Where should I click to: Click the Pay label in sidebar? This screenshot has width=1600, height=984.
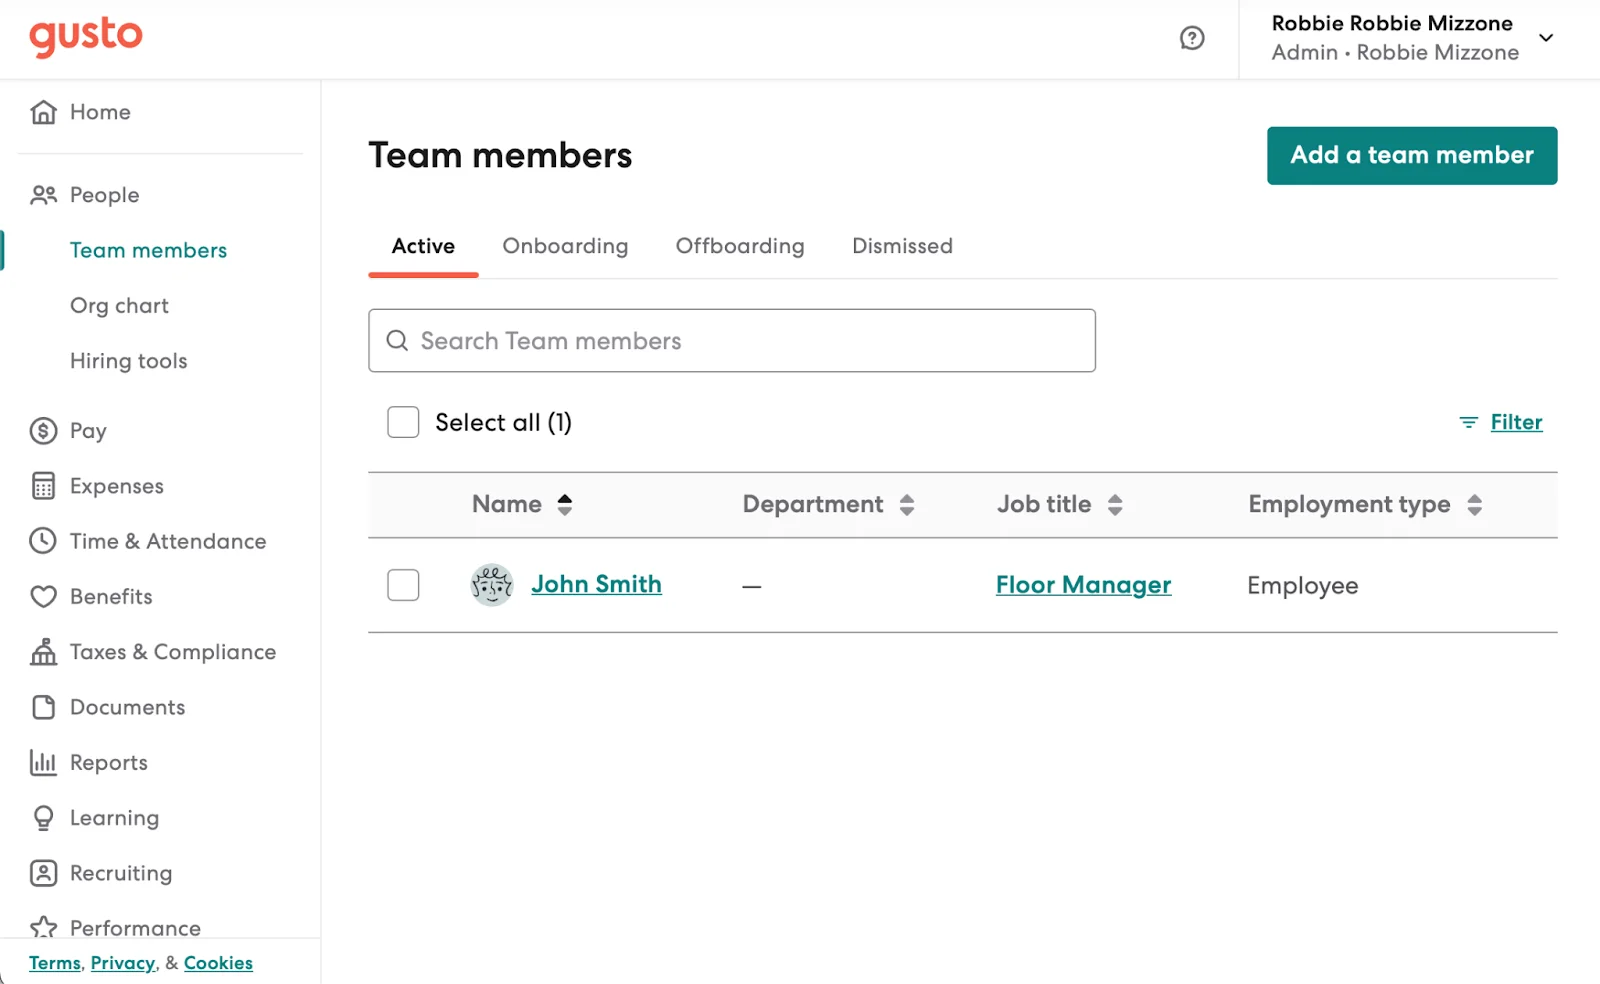click(x=88, y=431)
